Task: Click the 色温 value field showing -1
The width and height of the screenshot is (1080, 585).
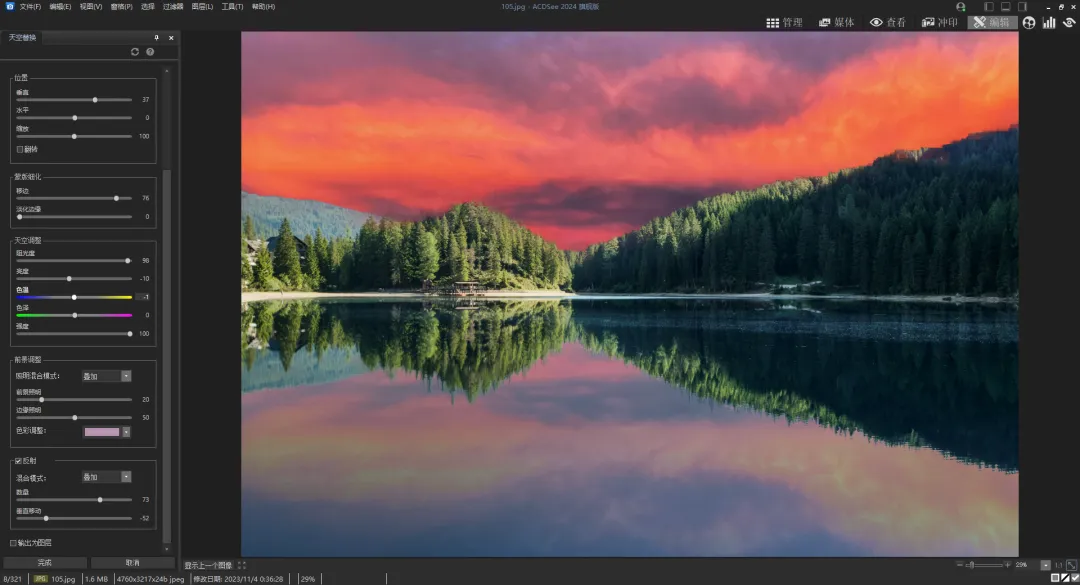Action: click(x=143, y=297)
